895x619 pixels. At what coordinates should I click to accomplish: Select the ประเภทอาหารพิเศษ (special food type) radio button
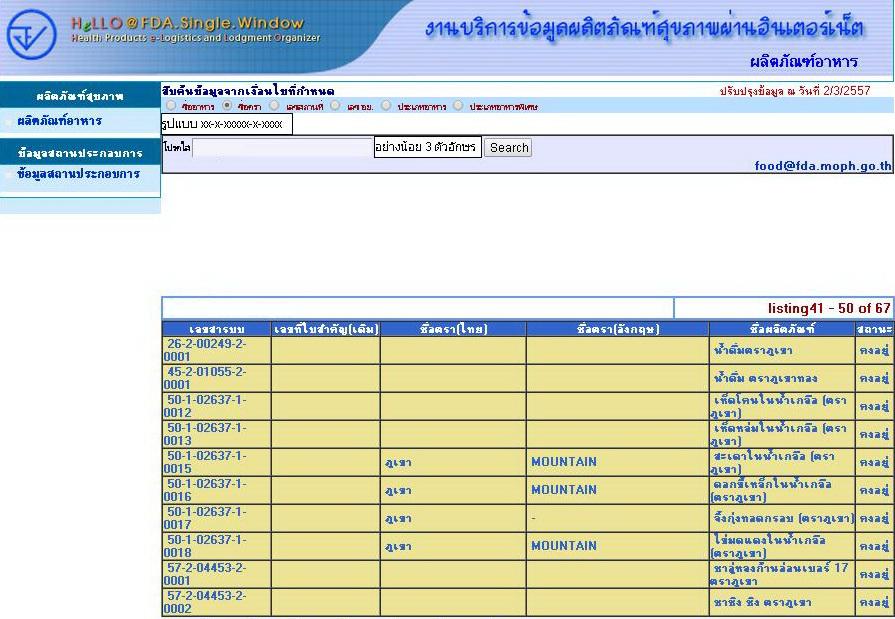[x=458, y=106]
